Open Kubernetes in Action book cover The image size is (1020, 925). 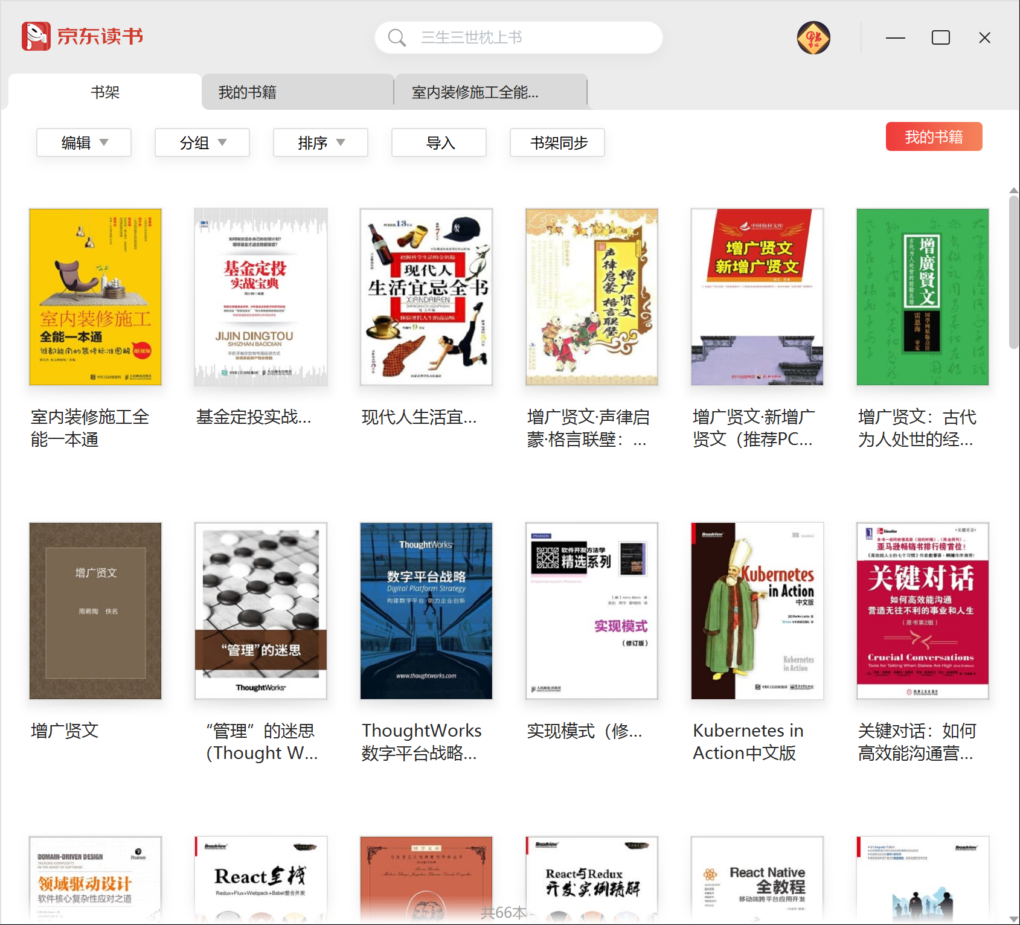[757, 611]
